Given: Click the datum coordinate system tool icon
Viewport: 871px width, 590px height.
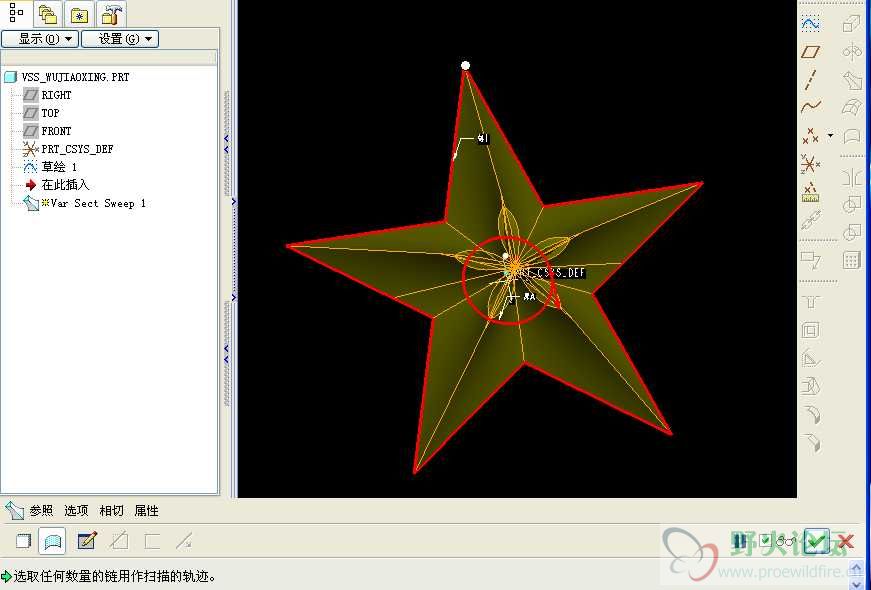Looking at the screenshot, I should point(810,164).
